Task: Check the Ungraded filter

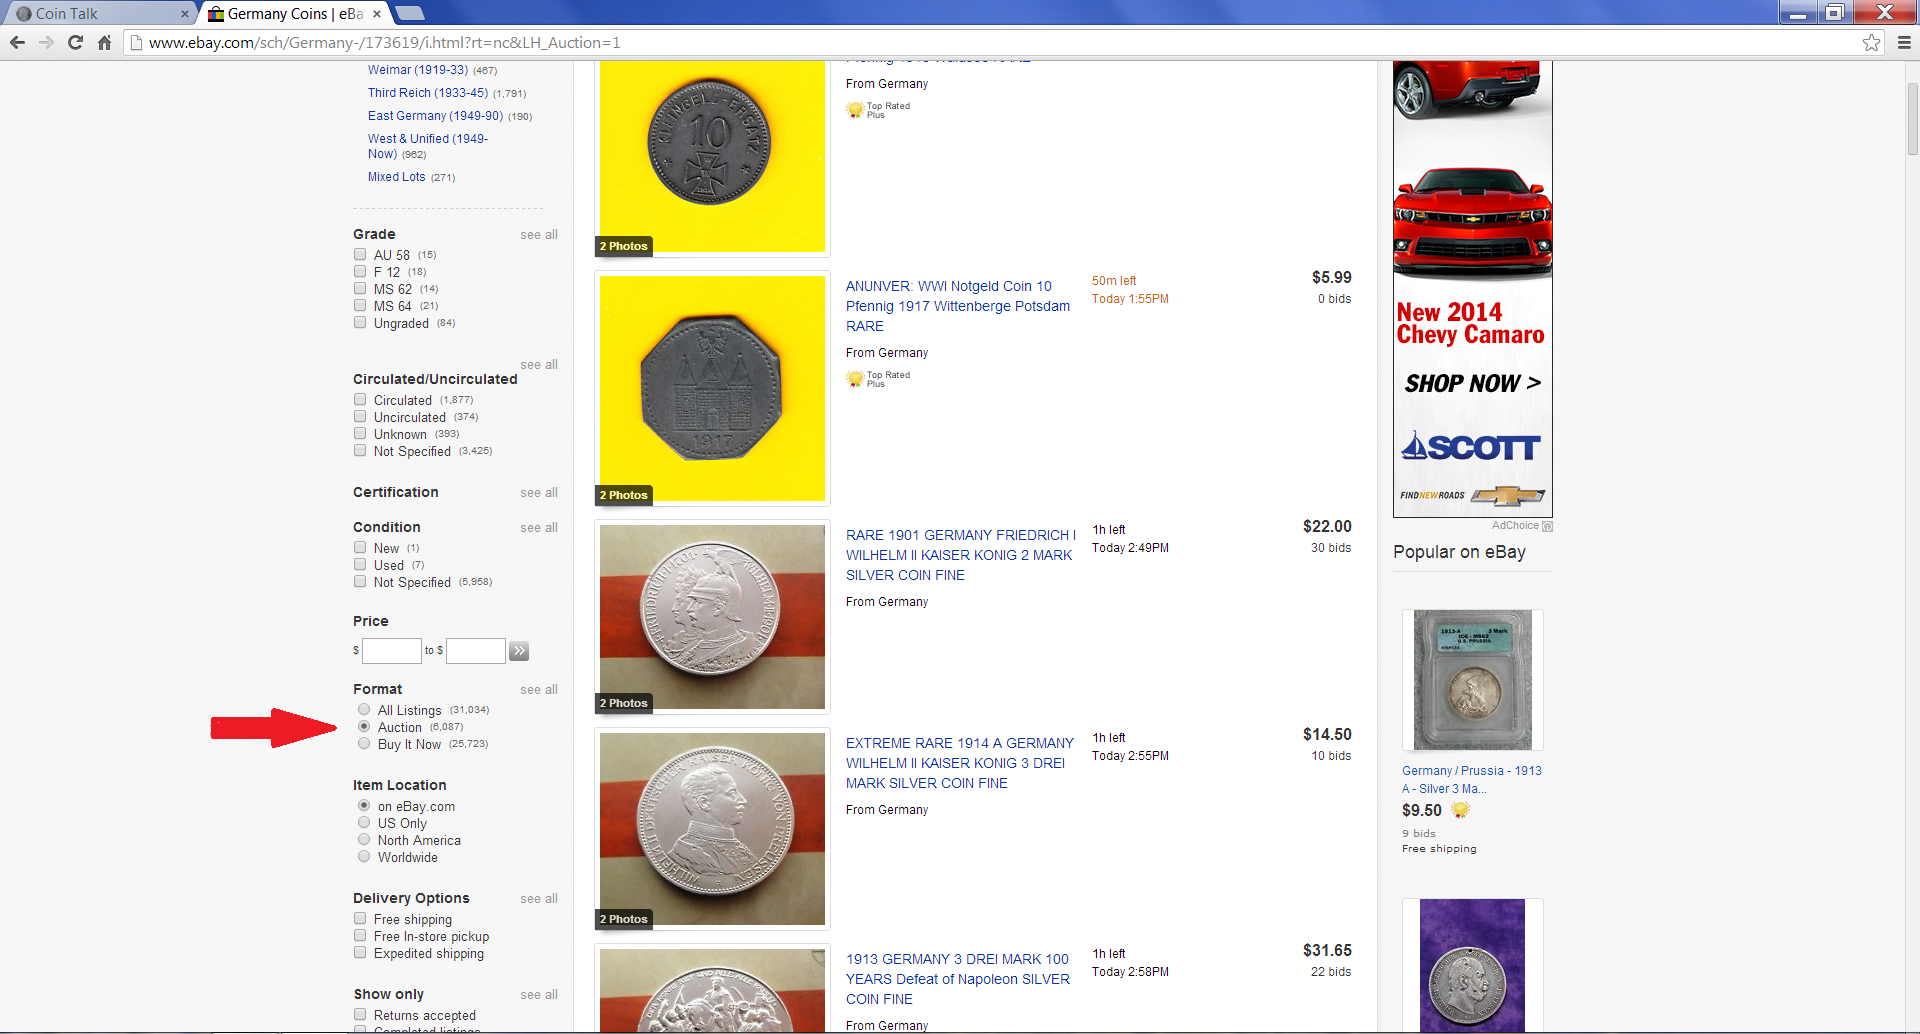Action: pos(360,322)
